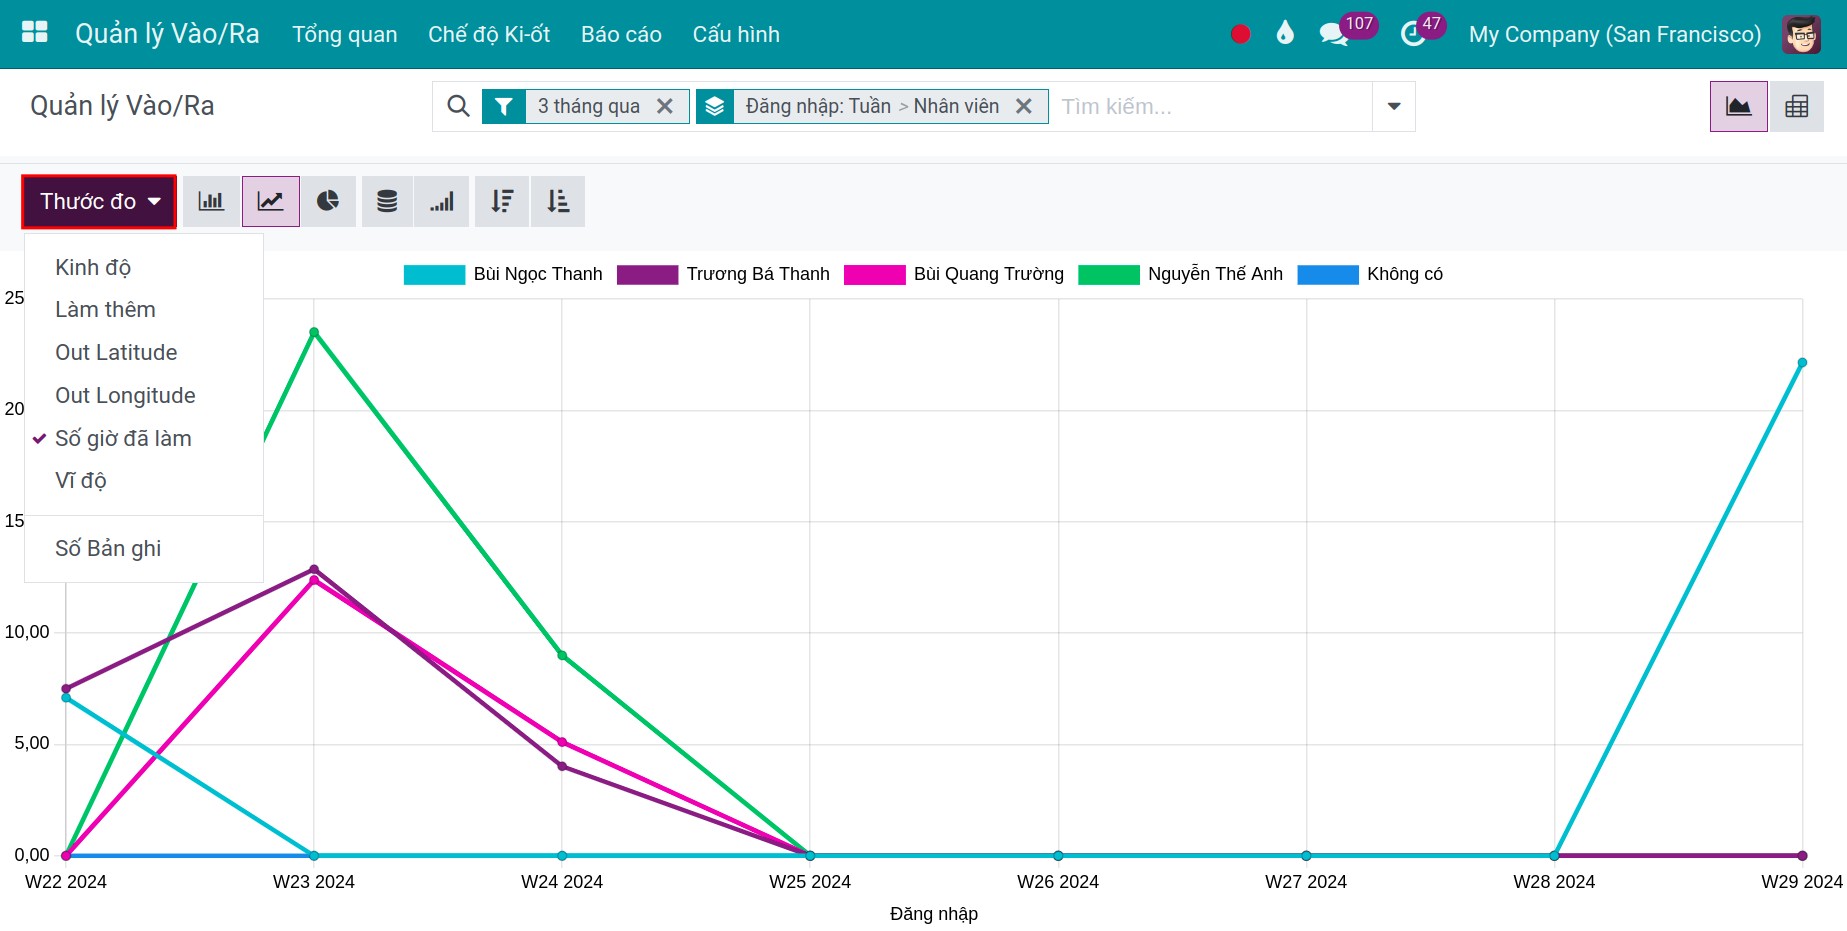Click the Quản lý Vào/Ra app title
The height and width of the screenshot is (931, 1847).
(167, 34)
